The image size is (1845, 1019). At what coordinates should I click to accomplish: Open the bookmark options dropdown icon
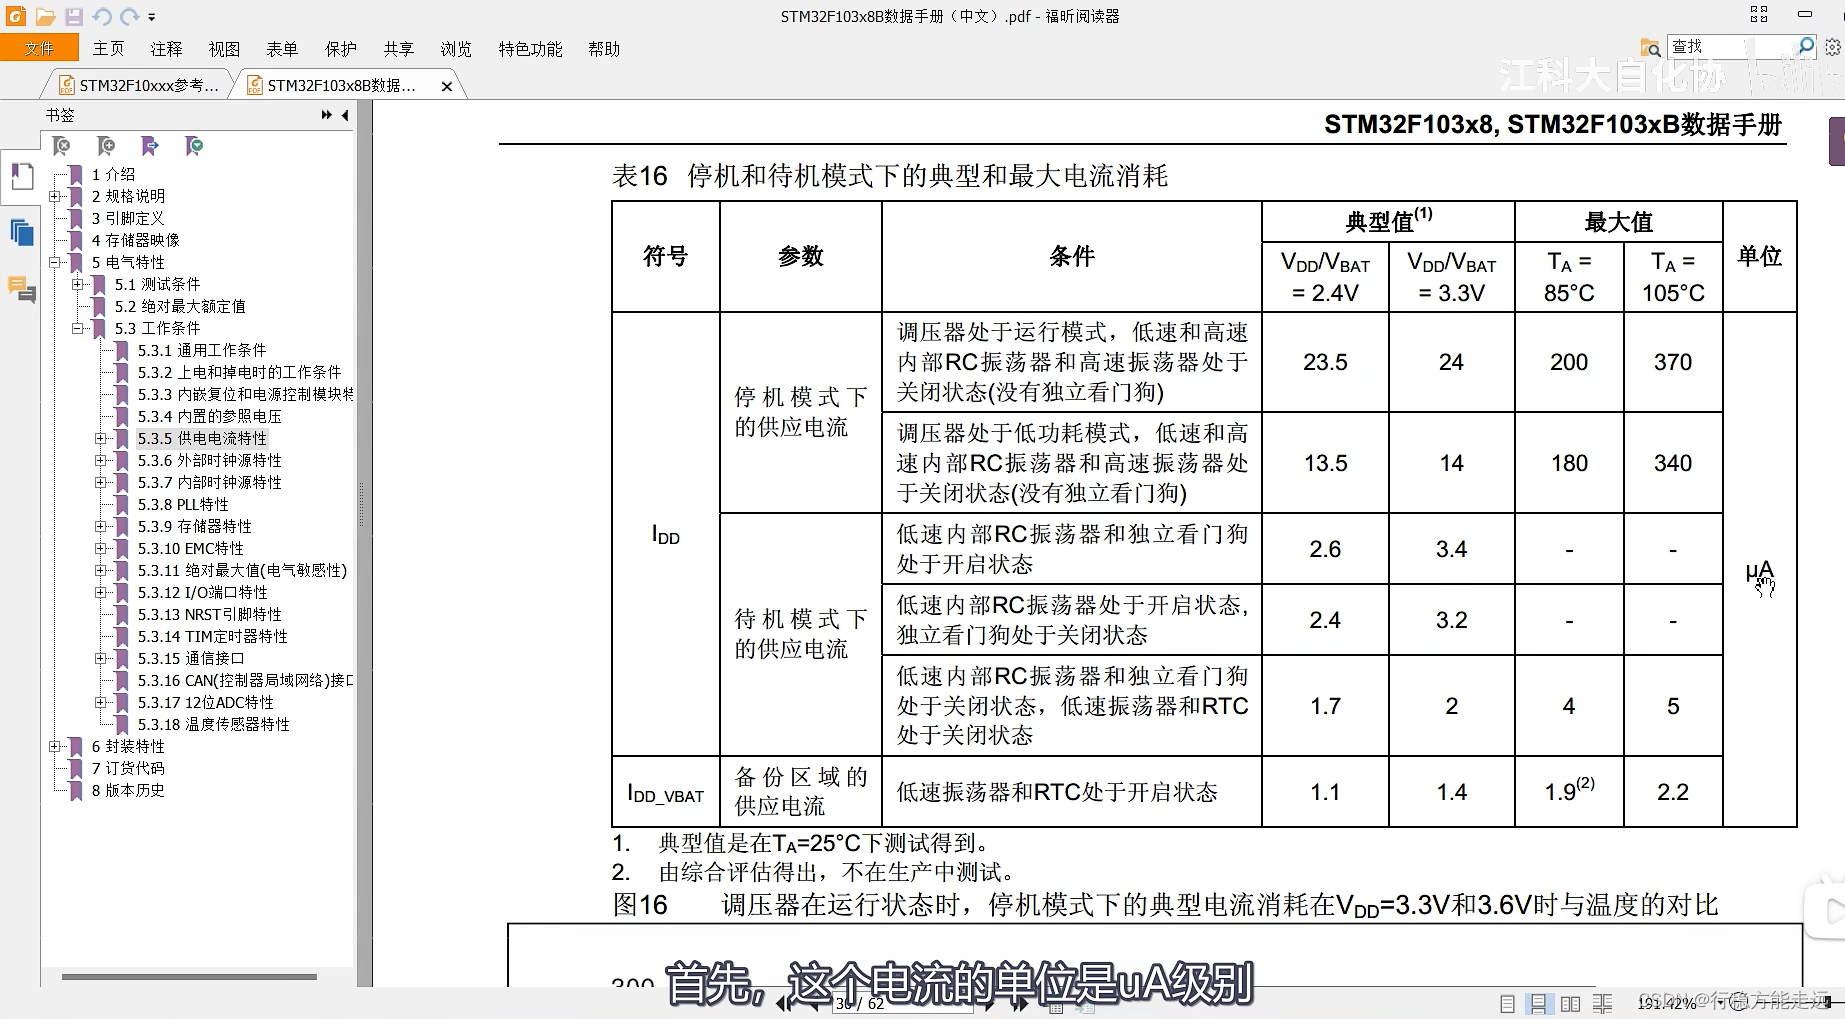coord(194,146)
